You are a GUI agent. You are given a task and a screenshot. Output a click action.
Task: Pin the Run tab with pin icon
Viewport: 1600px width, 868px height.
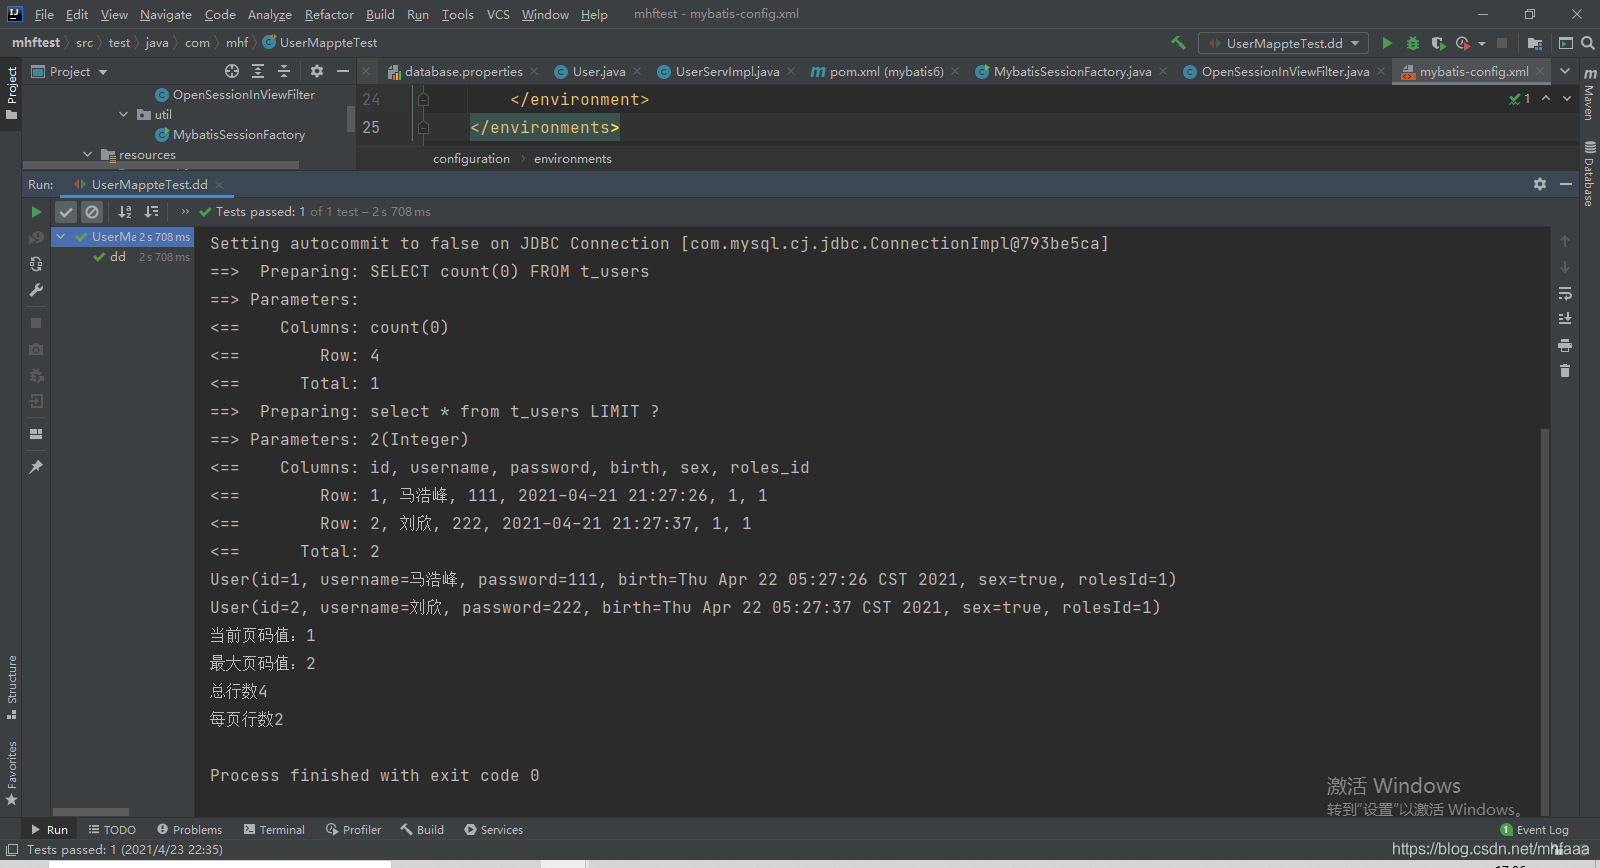pyautogui.click(x=36, y=467)
